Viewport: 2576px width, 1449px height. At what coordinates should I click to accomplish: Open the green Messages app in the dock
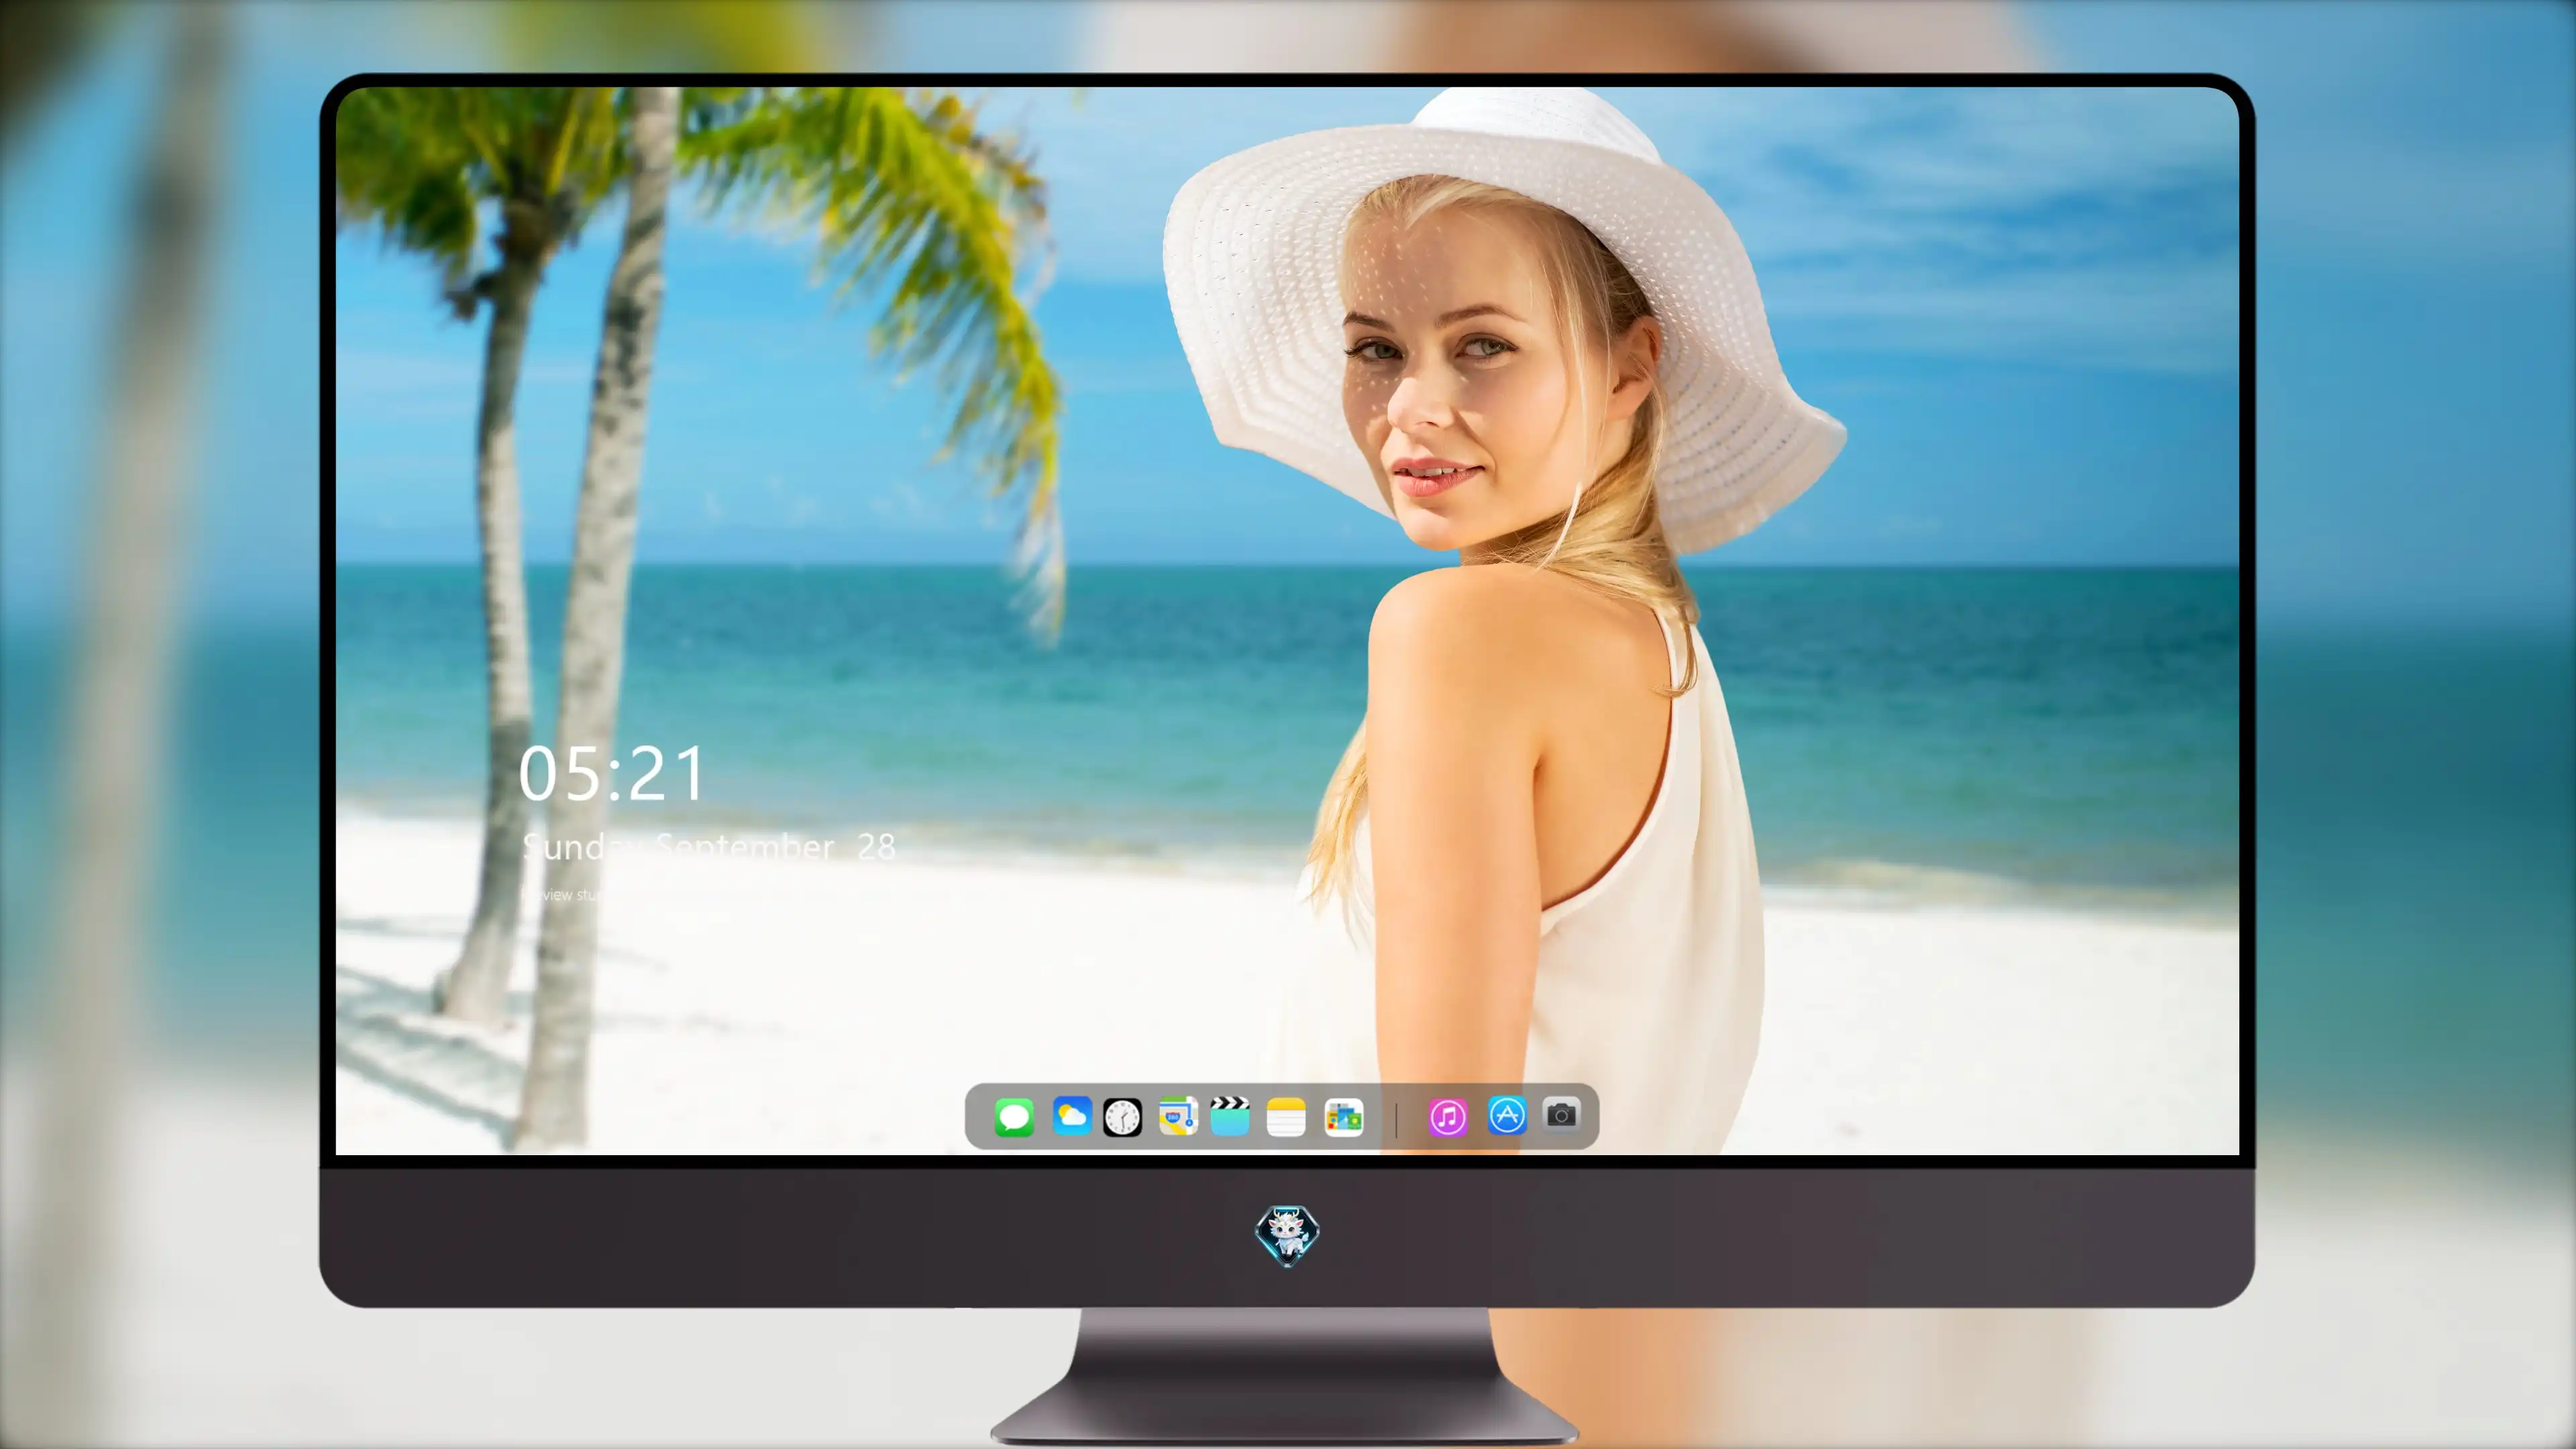click(1014, 1117)
